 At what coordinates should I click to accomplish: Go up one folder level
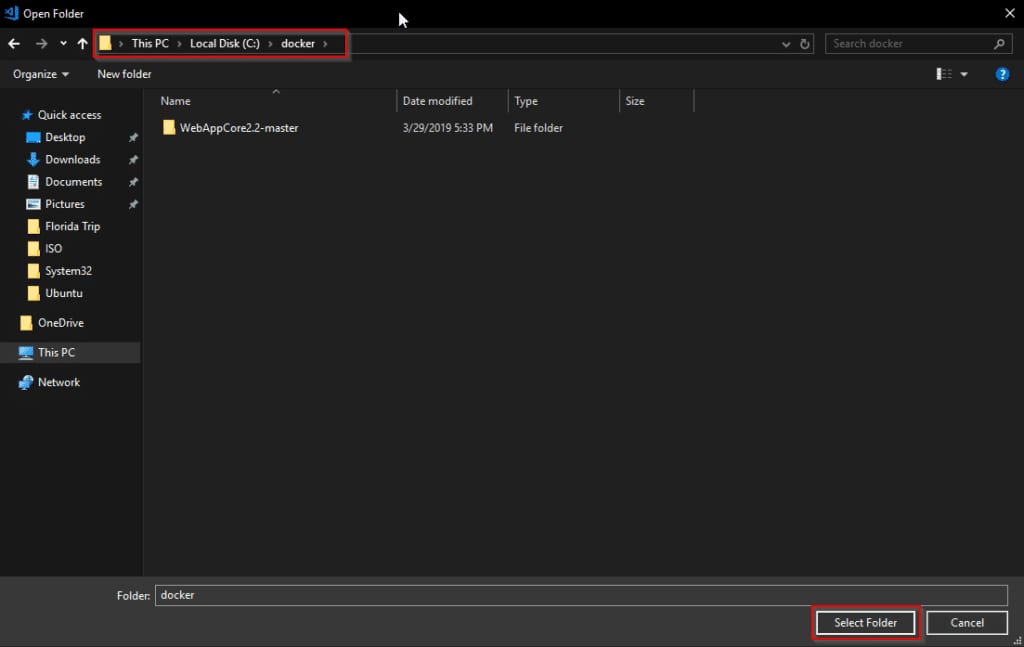[x=82, y=44]
